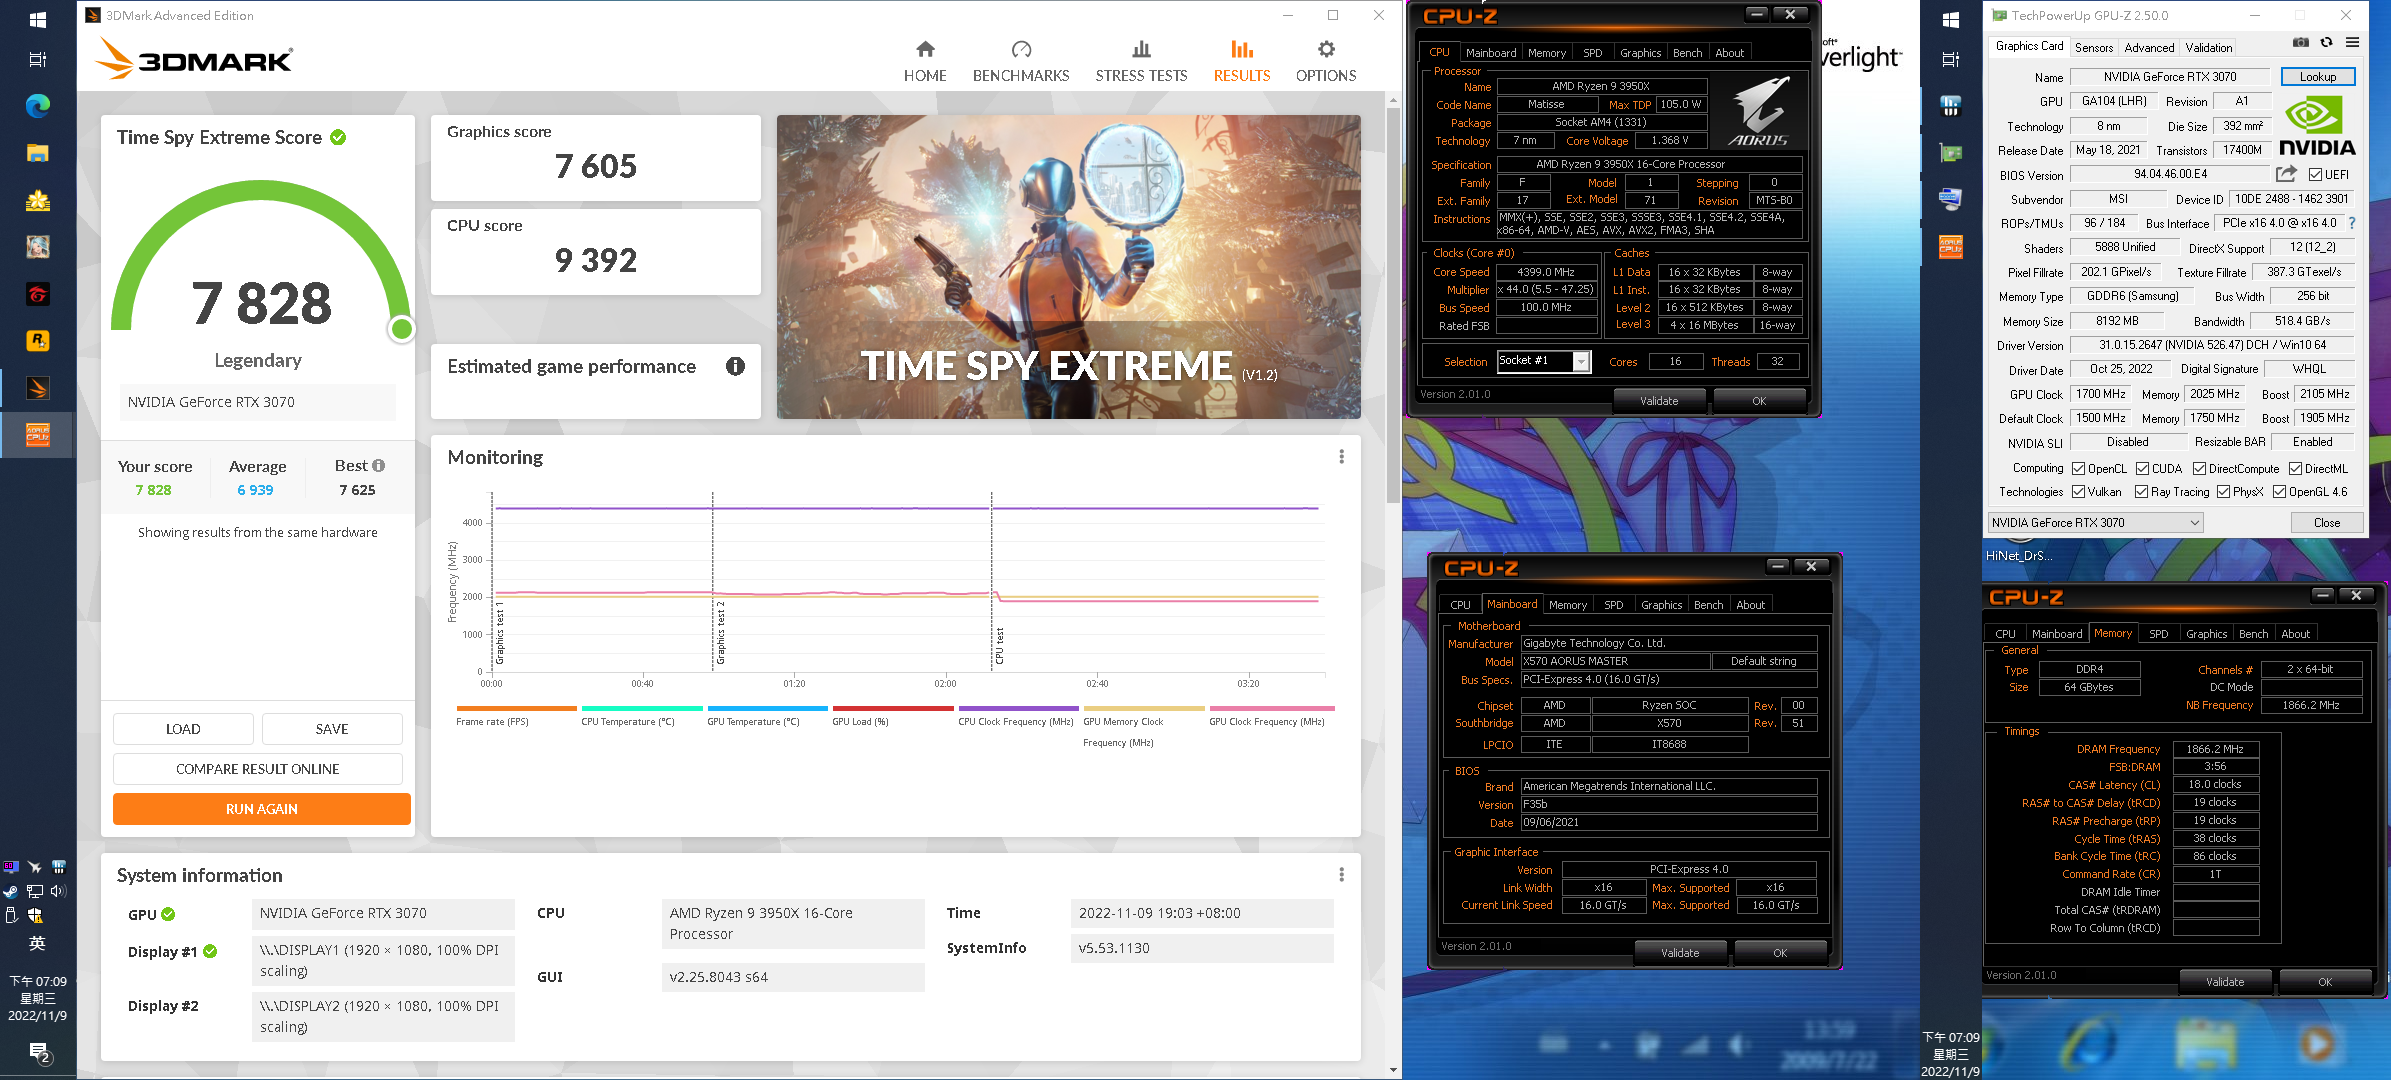Image resolution: width=2391 pixels, height=1080 pixels.
Task: Click the Lookup button in GPU-Z
Action: click(2317, 77)
